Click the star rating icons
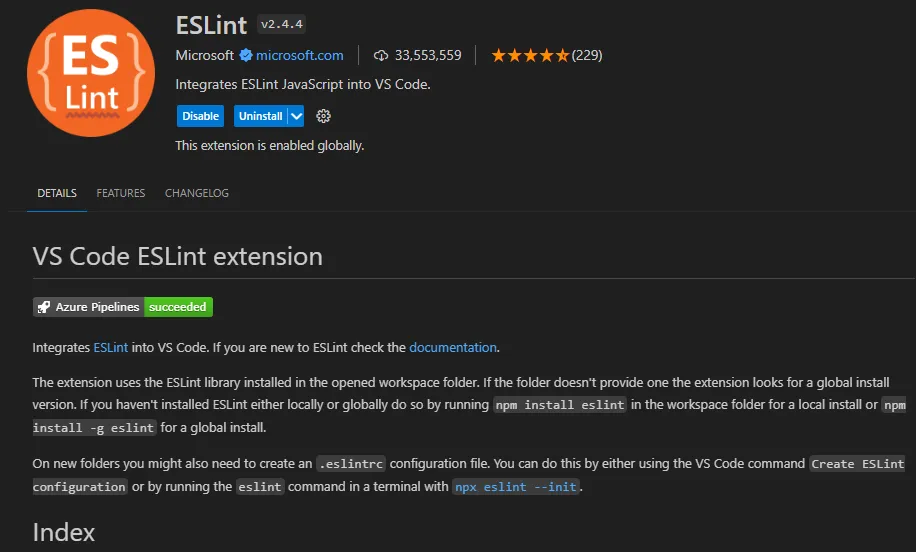 pos(530,55)
